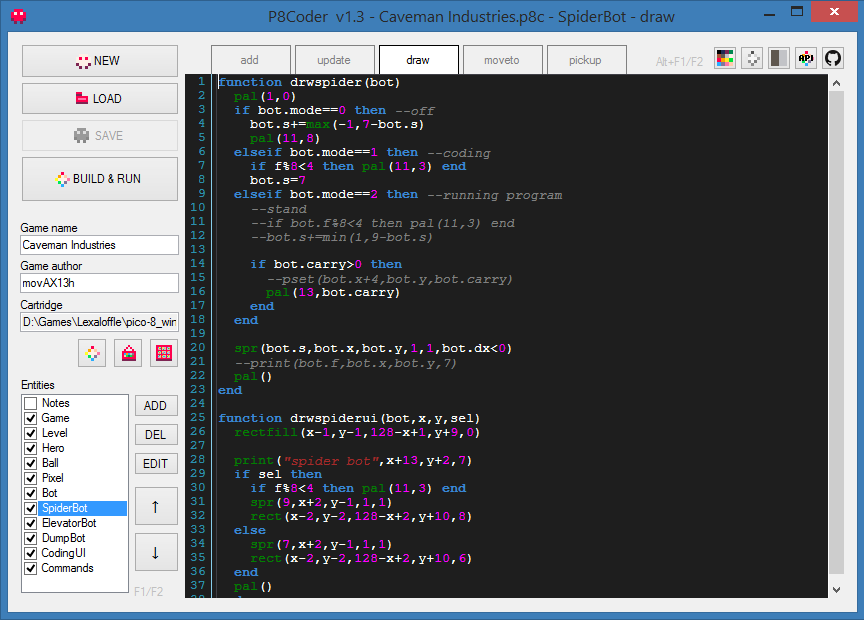
Task: Uncheck the Commands entity checkbox
Action: click(x=31, y=568)
